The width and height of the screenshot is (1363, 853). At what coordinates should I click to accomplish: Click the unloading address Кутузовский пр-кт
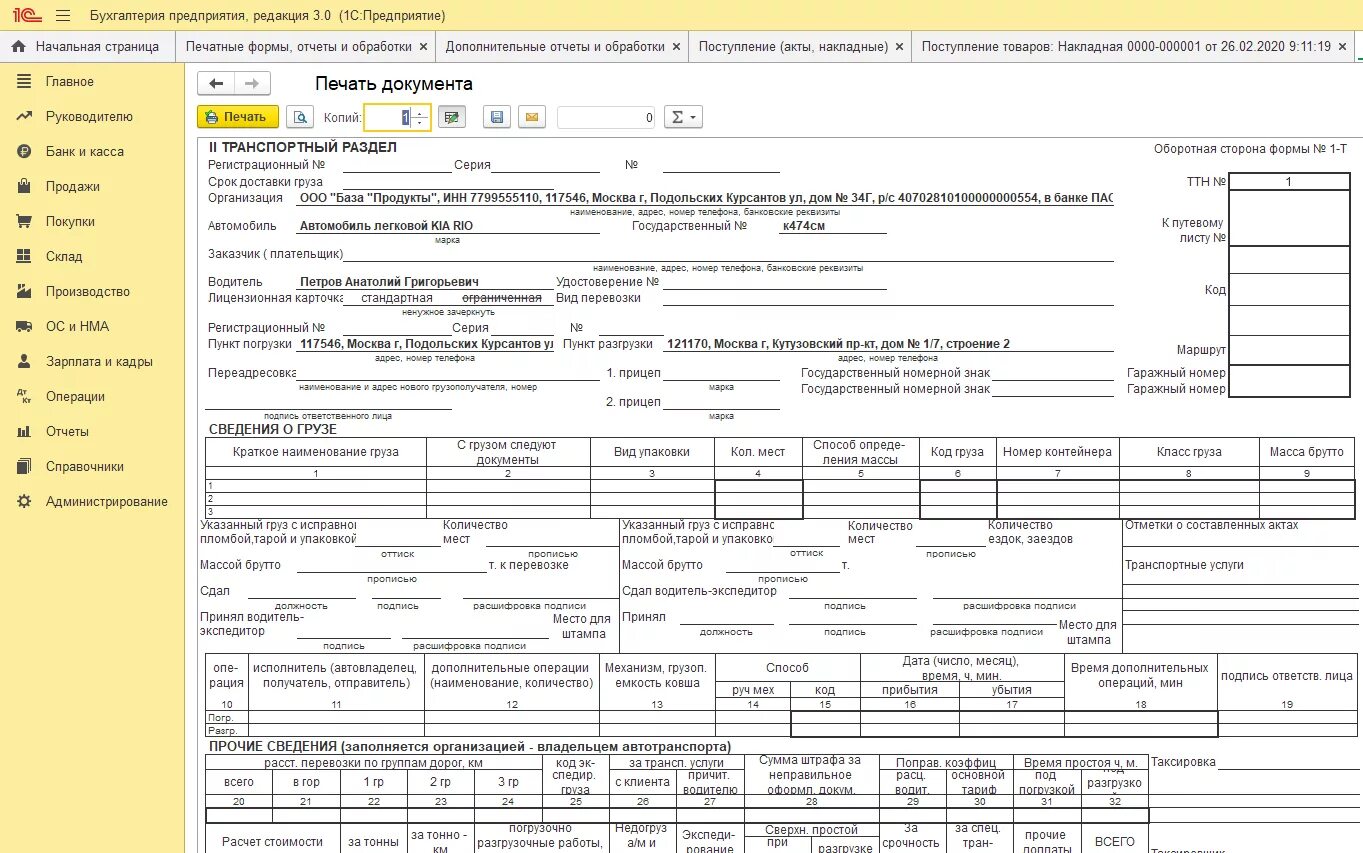click(x=838, y=344)
